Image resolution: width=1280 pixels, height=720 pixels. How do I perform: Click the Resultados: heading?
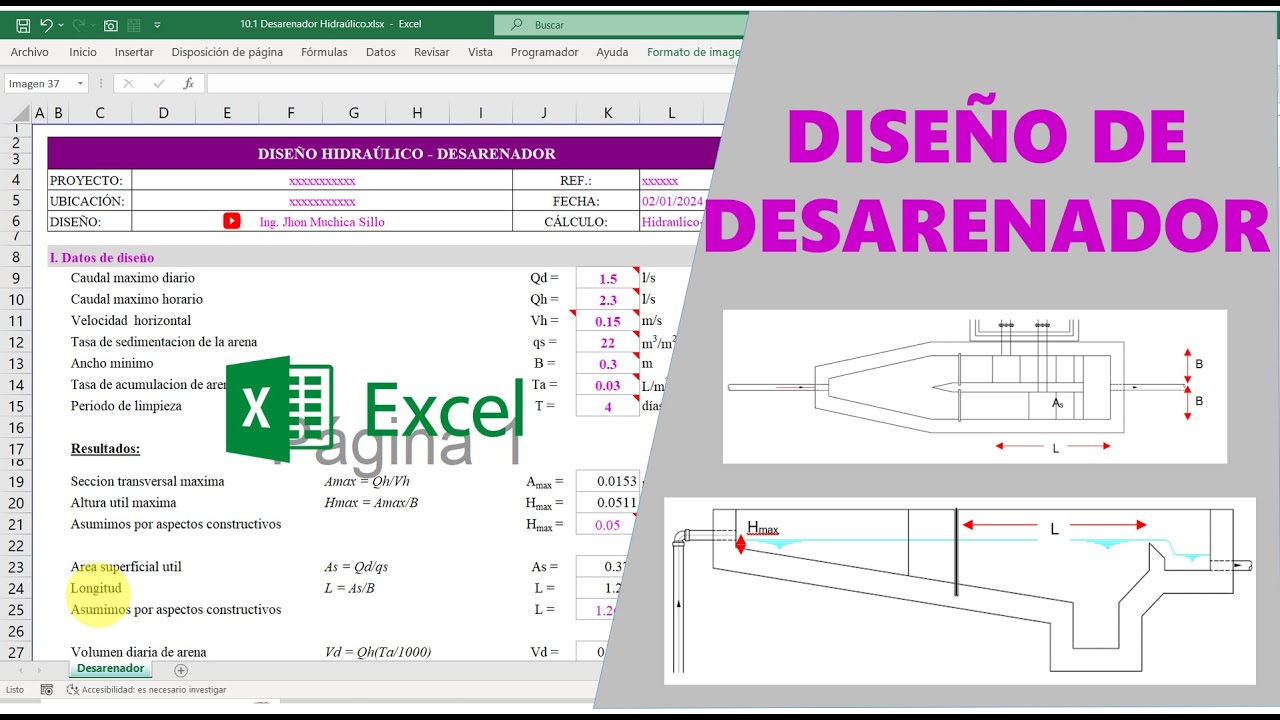(105, 449)
